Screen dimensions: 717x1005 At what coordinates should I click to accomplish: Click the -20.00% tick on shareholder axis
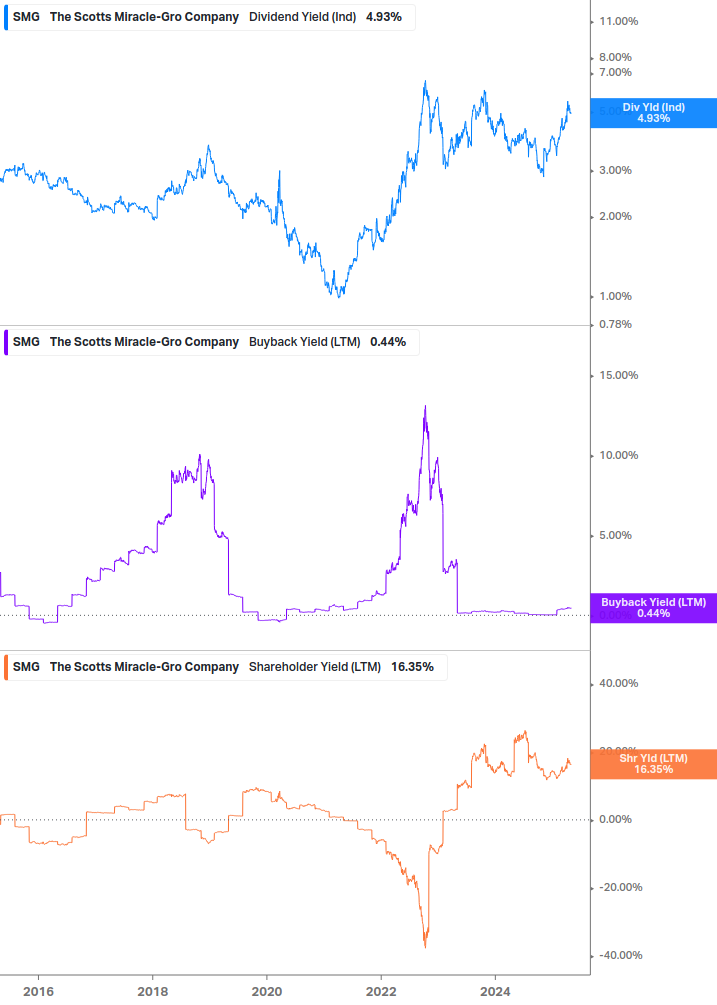point(620,888)
